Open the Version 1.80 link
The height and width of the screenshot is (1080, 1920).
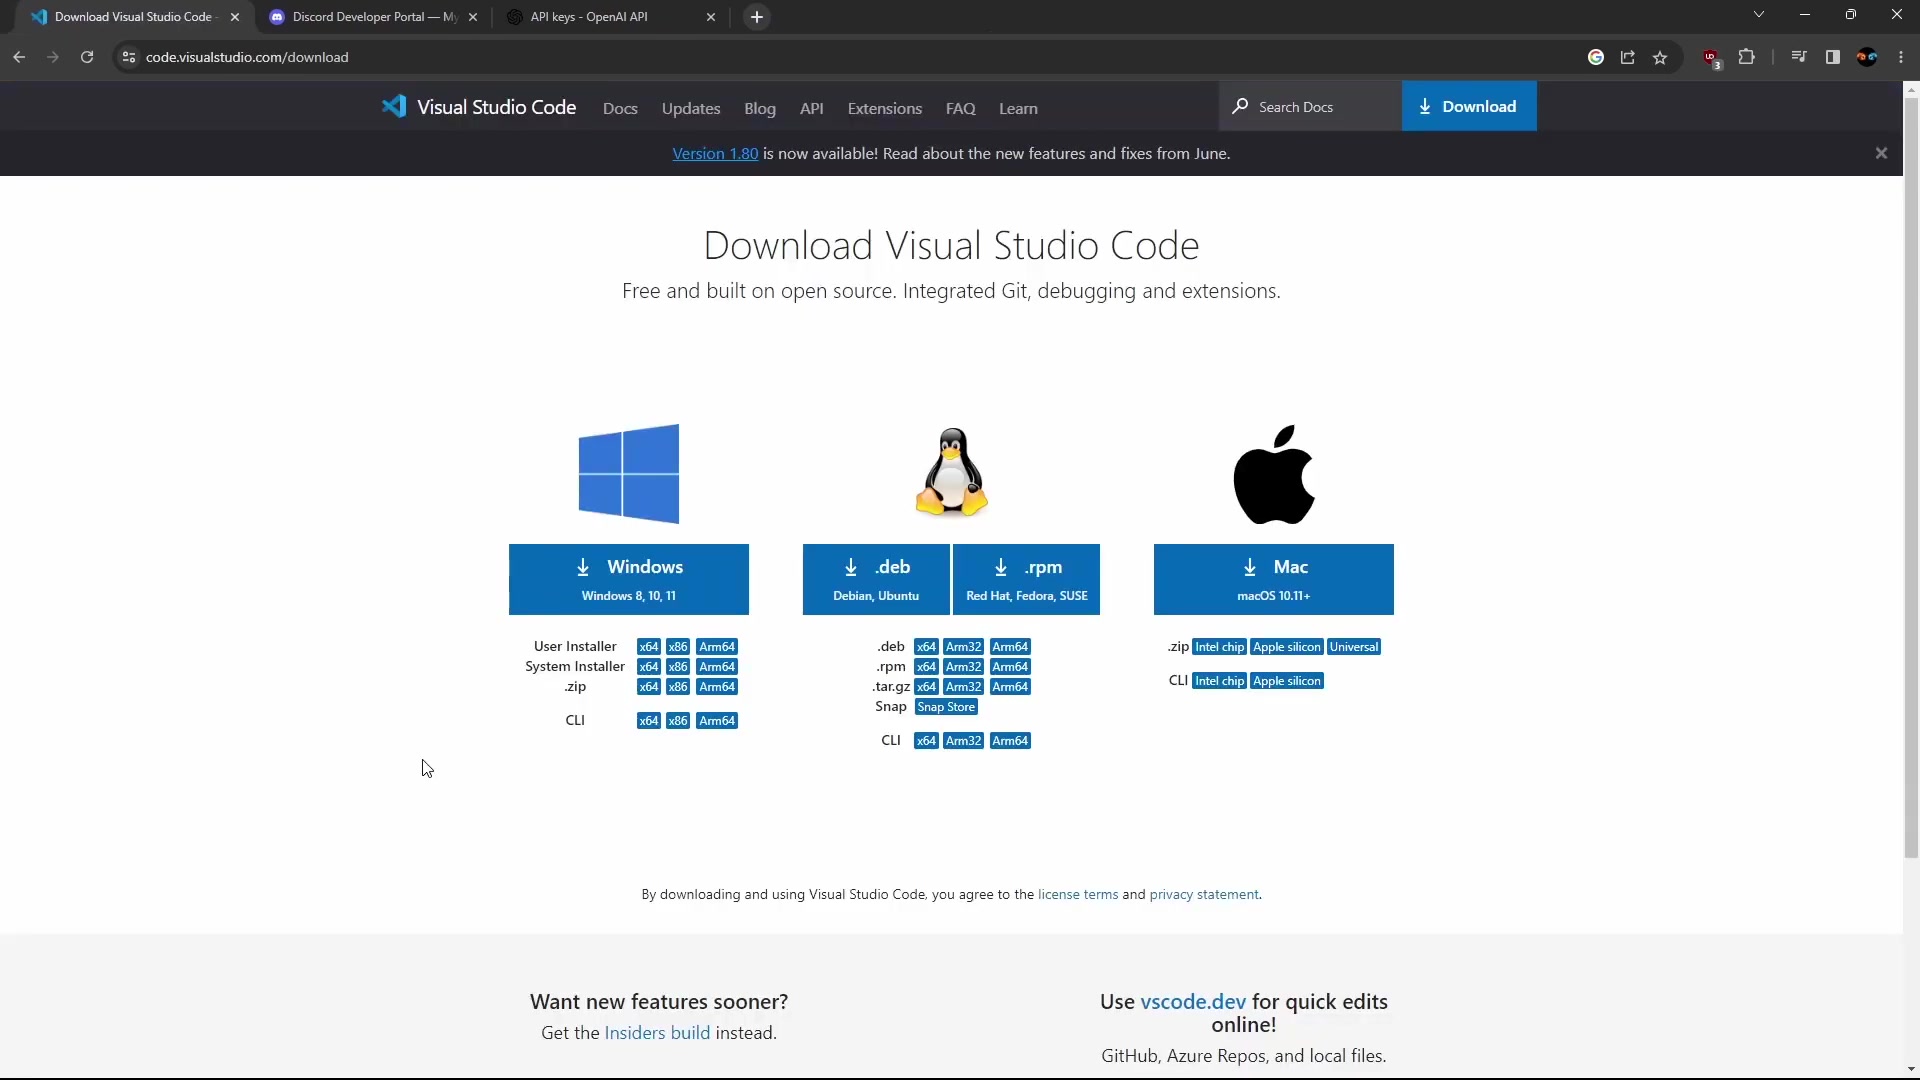pos(715,153)
